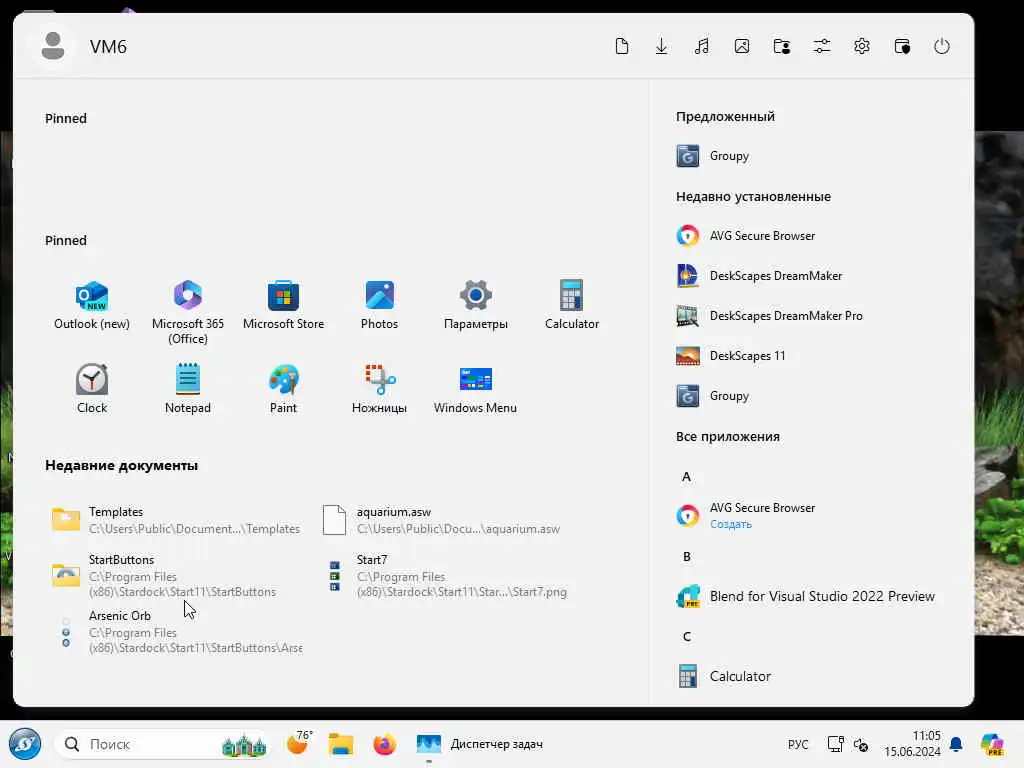This screenshot has height=768, width=1024.
Task: Launch DeskScapes DreamMaker
Action: coord(759,276)
